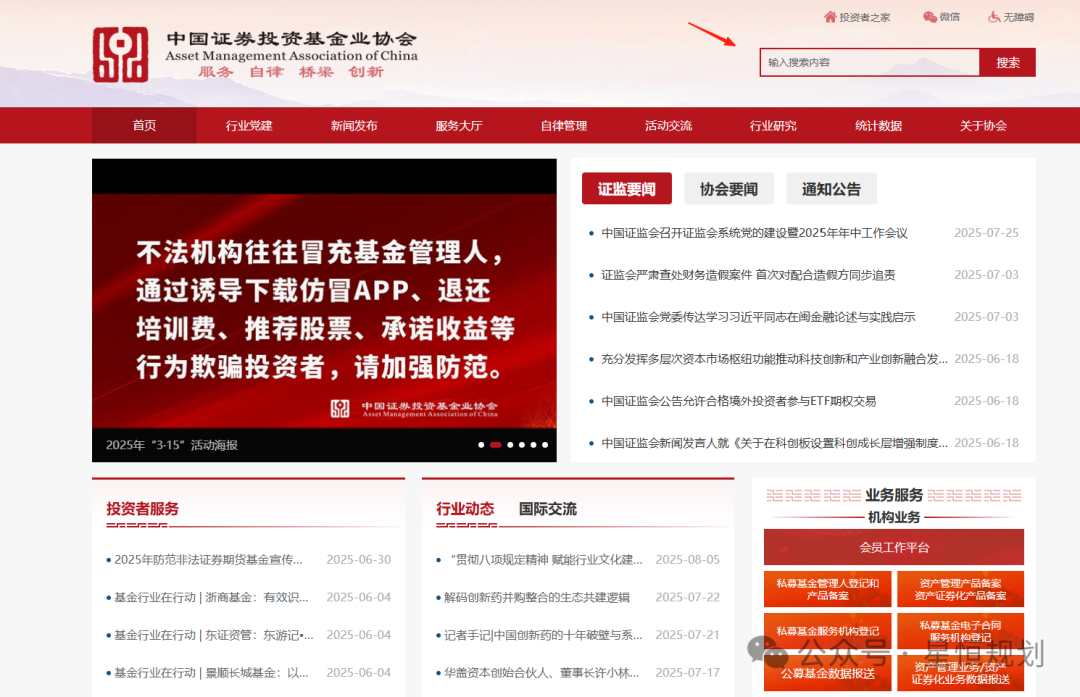
Task: Click 资产管理业务/资产证券化业务数据报送 button
Action: (x=960, y=673)
